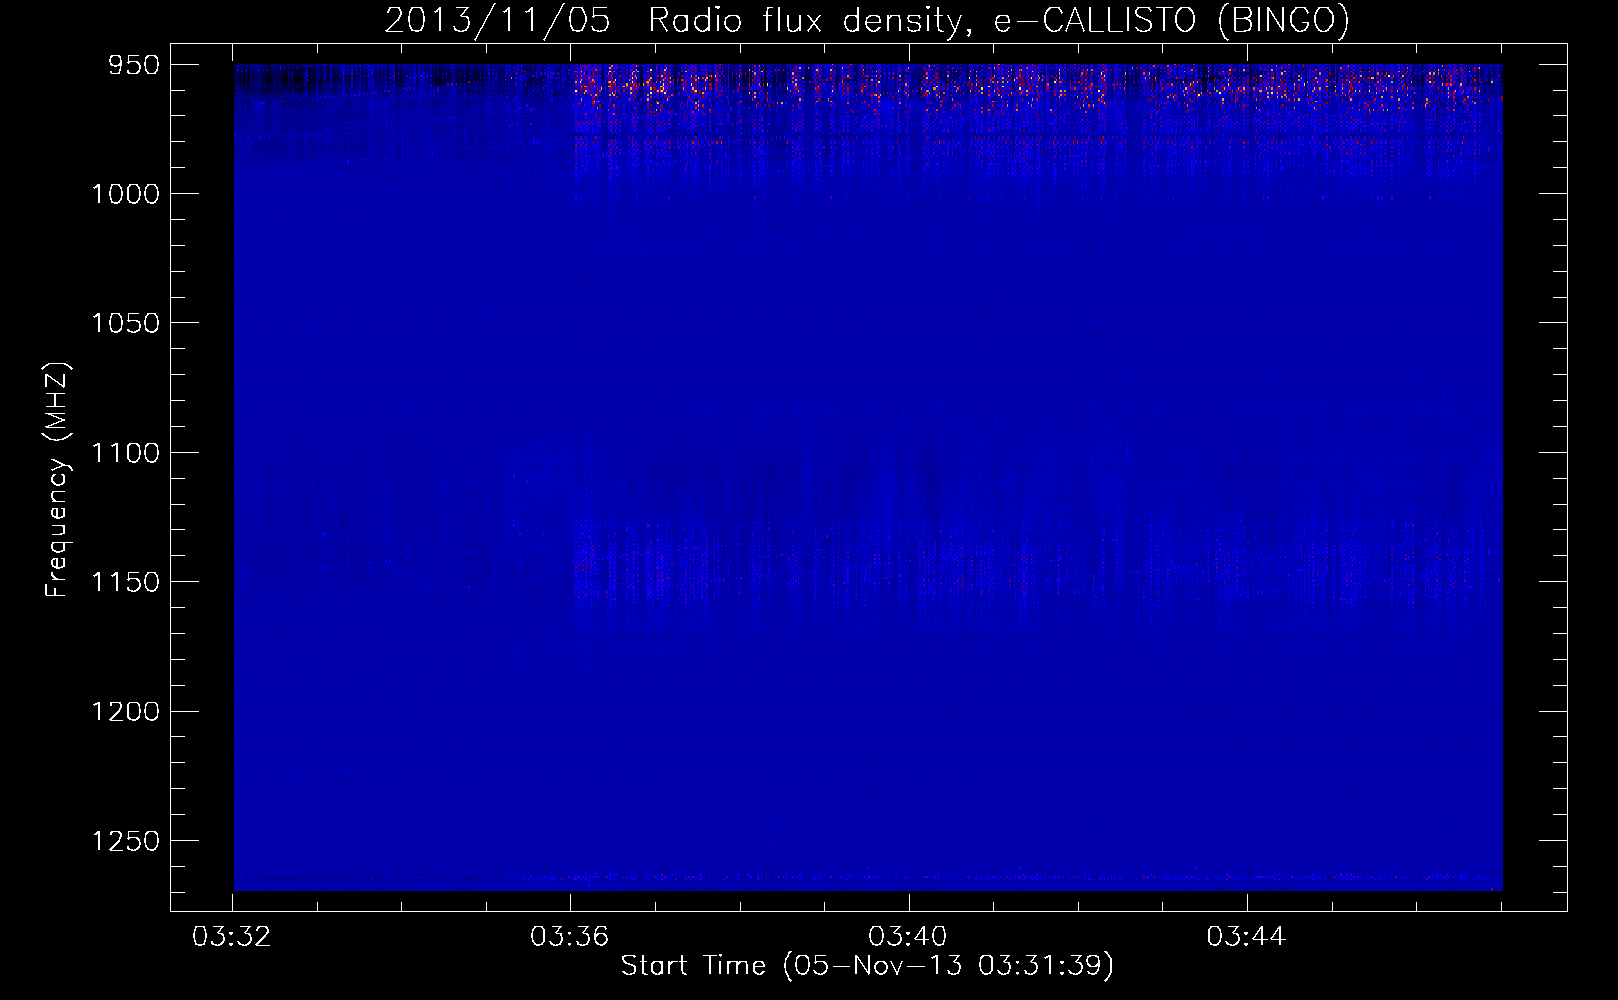Screen dimensions: 1618x1000
Task: Click the '03:40' time axis label
Action: click(908, 937)
